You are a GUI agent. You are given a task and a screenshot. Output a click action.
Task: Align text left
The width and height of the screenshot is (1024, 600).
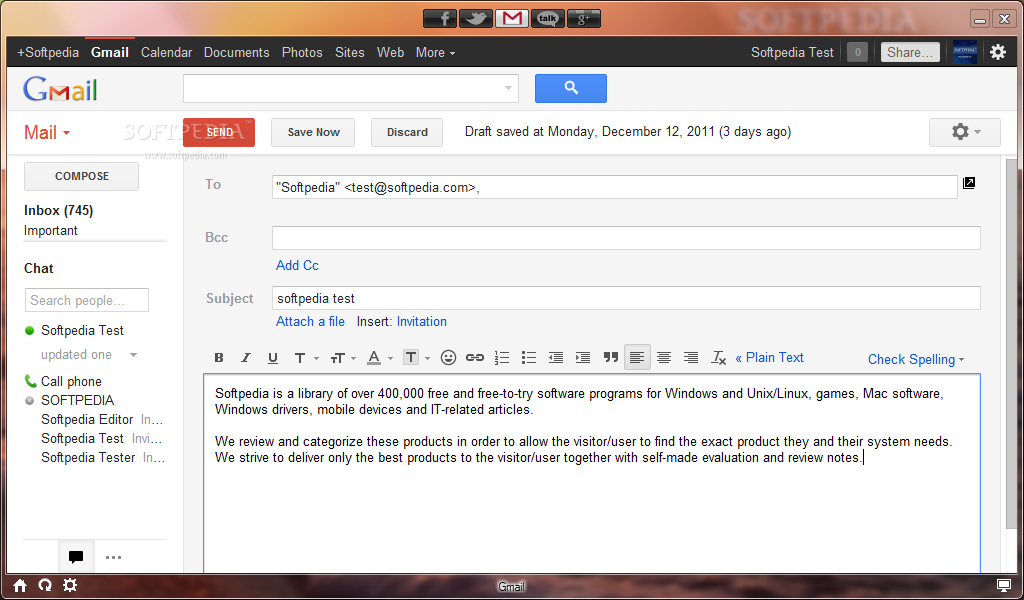[x=637, y=357]
